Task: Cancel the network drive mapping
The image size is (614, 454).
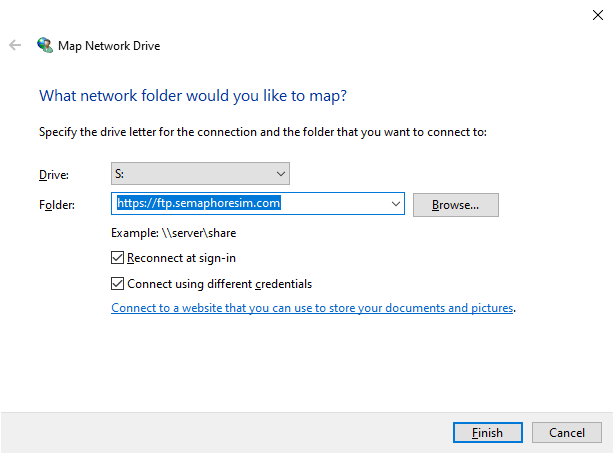Action: (566, 433)
